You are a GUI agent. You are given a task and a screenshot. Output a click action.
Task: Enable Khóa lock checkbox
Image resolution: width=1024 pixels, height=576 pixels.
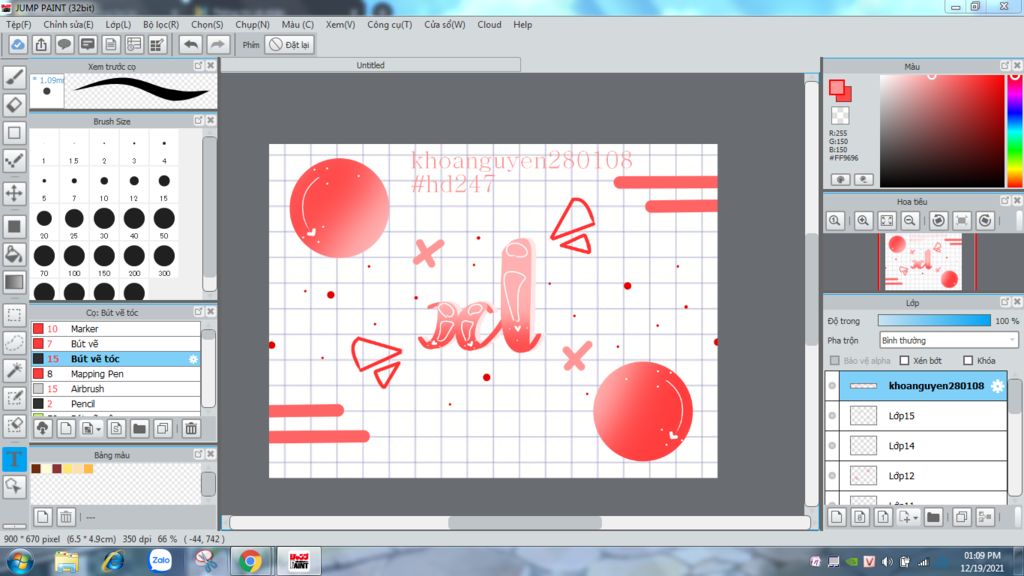968,360
